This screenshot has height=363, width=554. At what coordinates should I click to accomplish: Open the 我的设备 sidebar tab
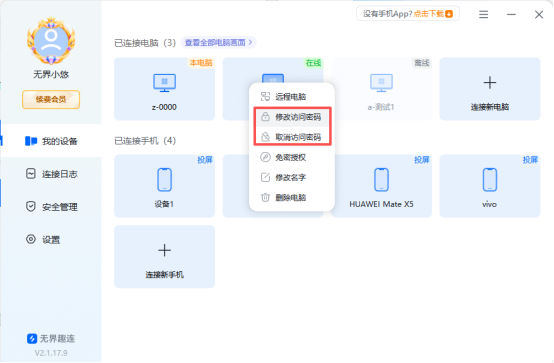pyautogui.click(x=51, y=141)
